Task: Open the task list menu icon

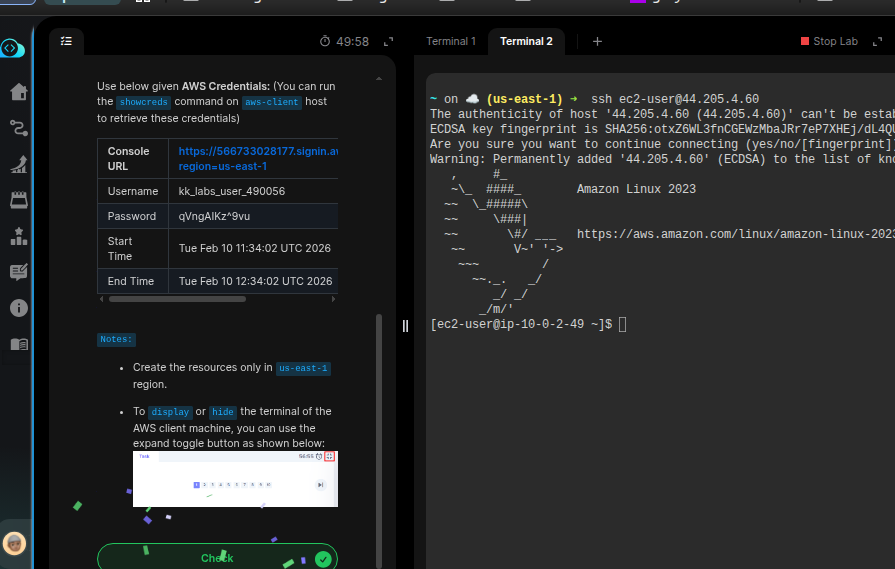Action: pyautogui.click(x=66, y=41)
